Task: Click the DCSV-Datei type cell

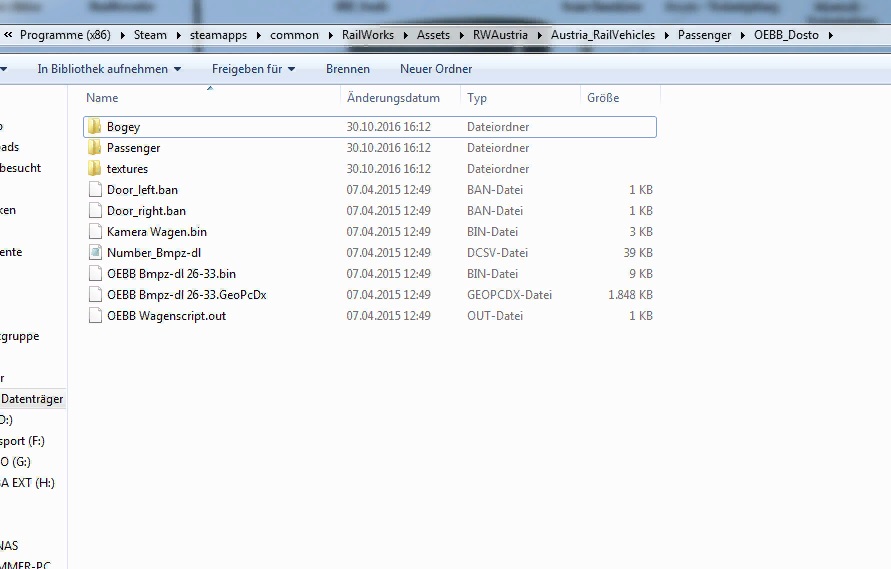Action: [x=497, y=253]
